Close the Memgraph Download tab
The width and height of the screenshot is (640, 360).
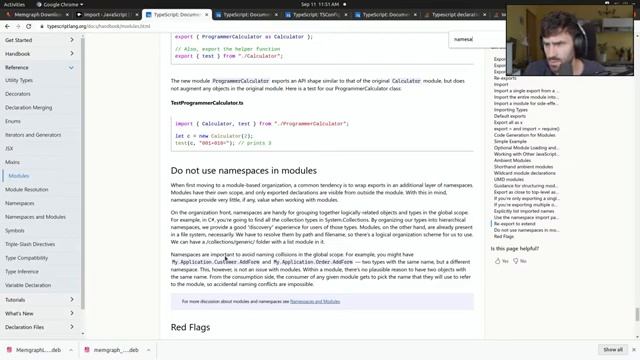67,15
